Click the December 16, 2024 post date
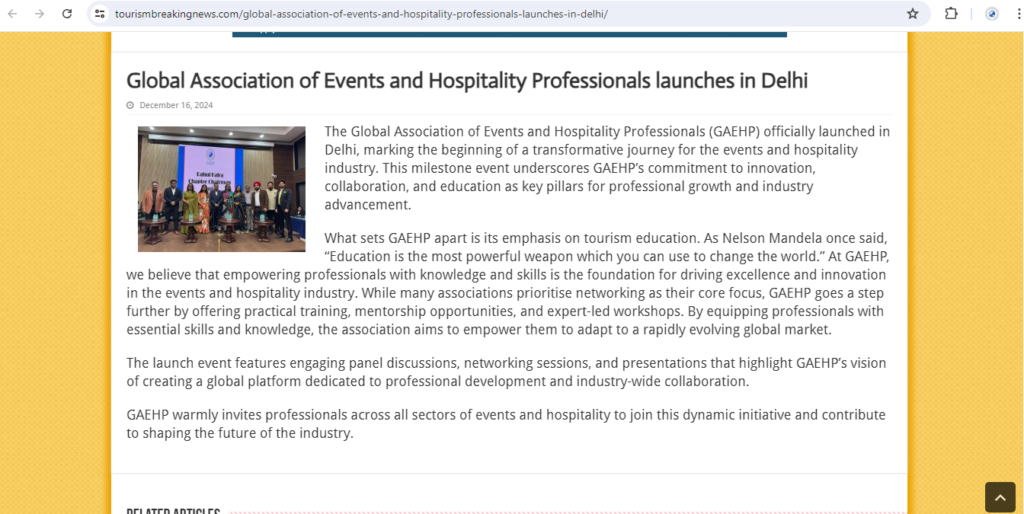The image size is (1024, 514). [x=176, y=105]
